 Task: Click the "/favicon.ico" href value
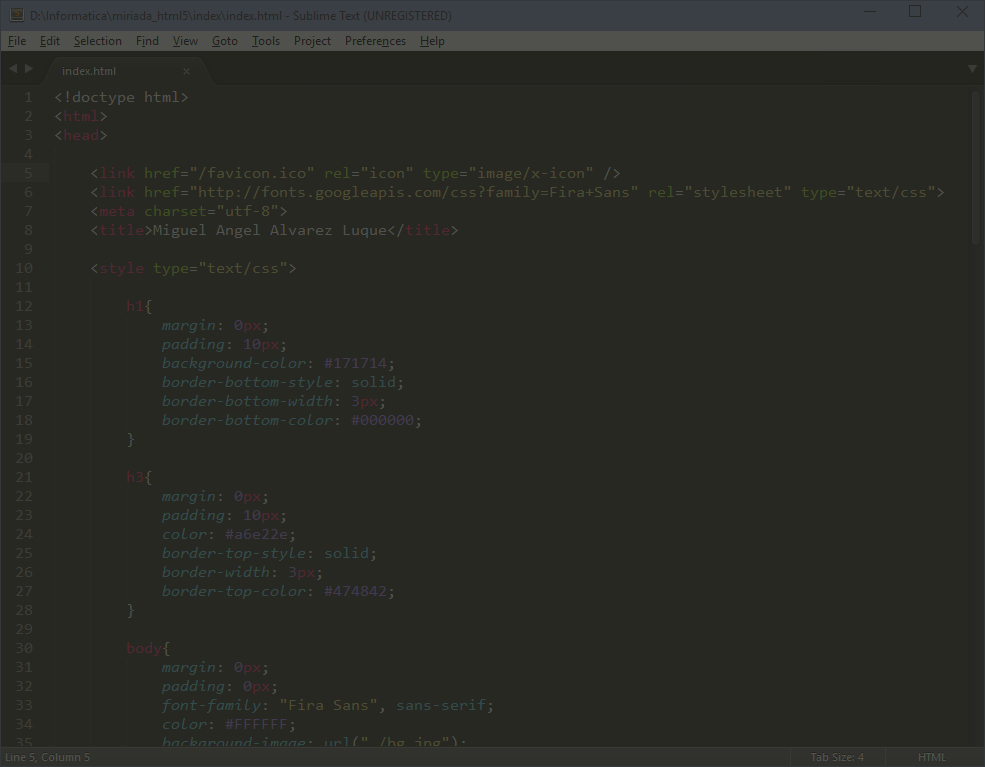(252, 173)
